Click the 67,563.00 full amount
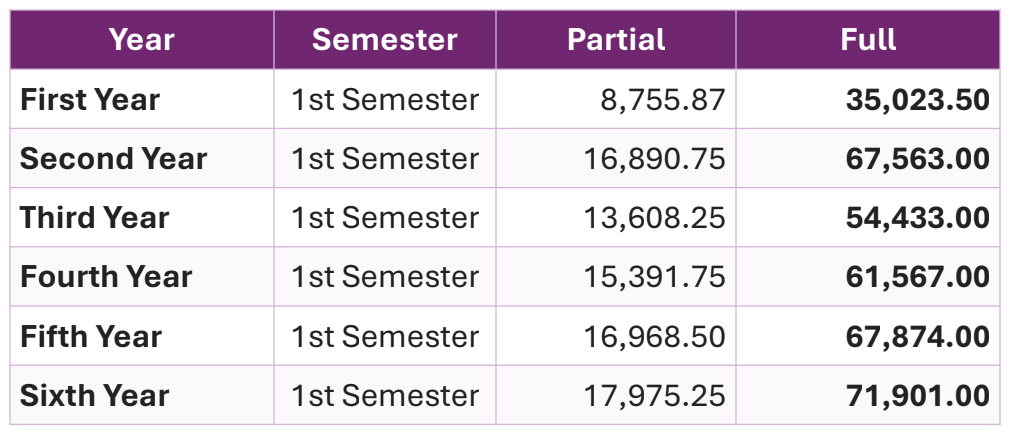This screenshot has width=1010, height=434. coord(917,159)
